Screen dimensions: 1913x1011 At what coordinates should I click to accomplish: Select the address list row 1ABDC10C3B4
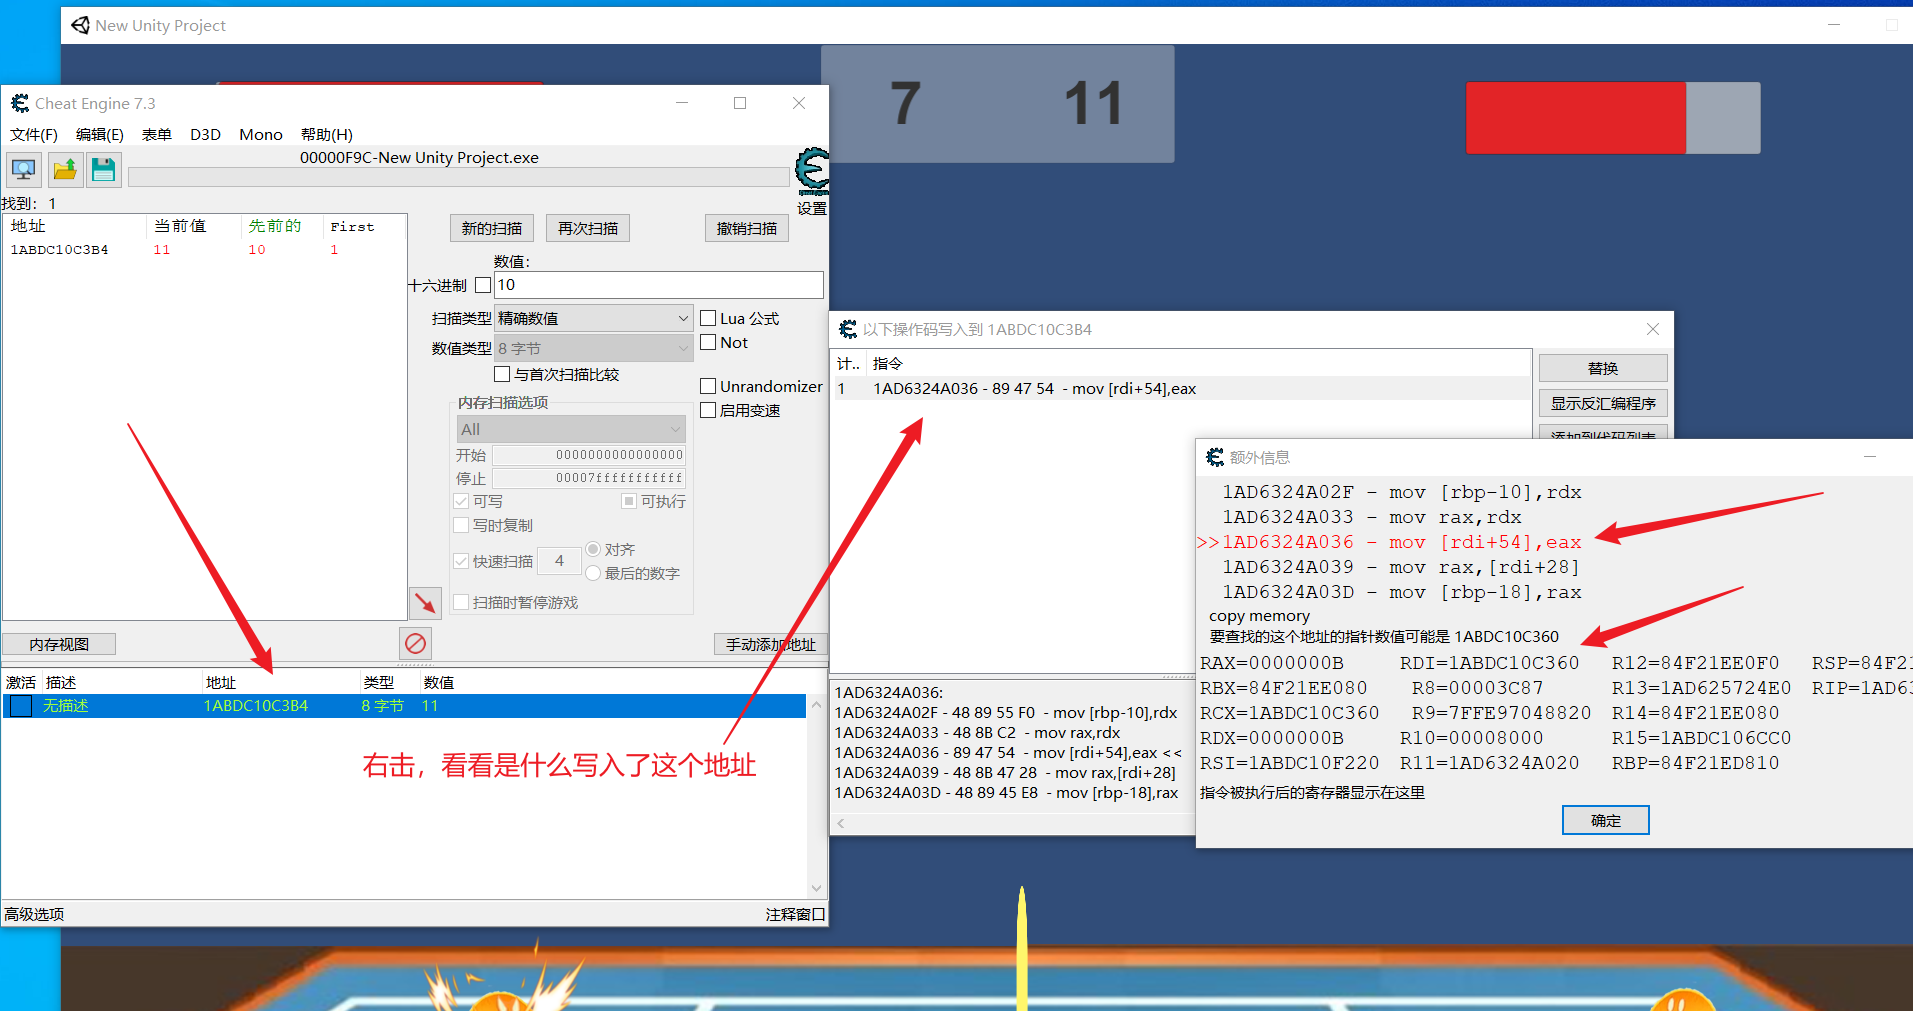pos(404,706)
